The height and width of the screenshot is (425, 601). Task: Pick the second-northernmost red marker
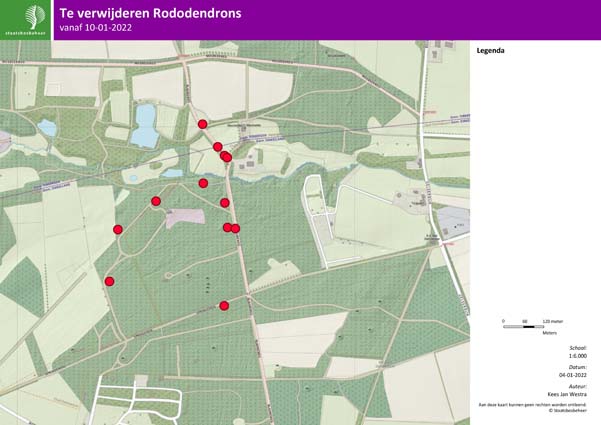click(x=218, y=147)
